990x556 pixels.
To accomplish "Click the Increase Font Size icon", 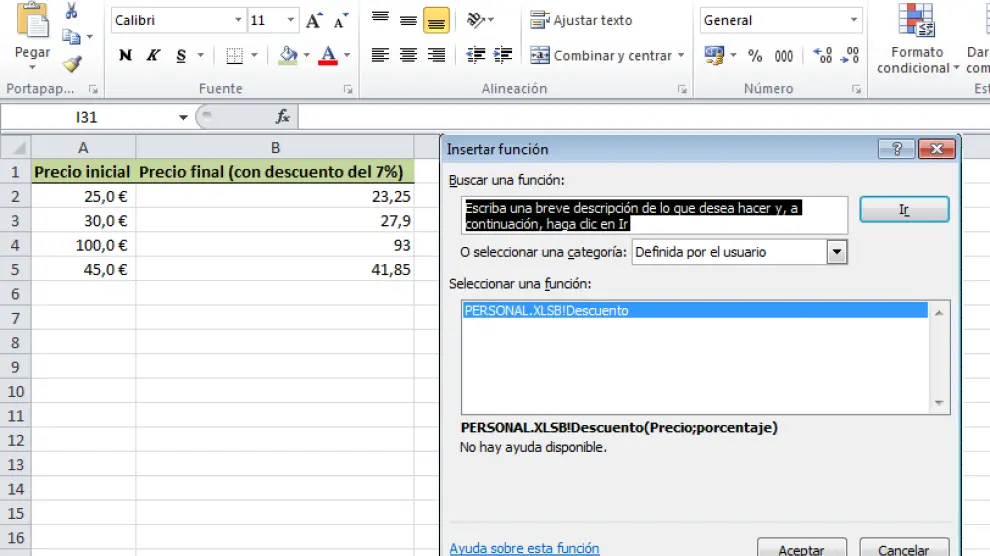I will click(x=314, y=20).
